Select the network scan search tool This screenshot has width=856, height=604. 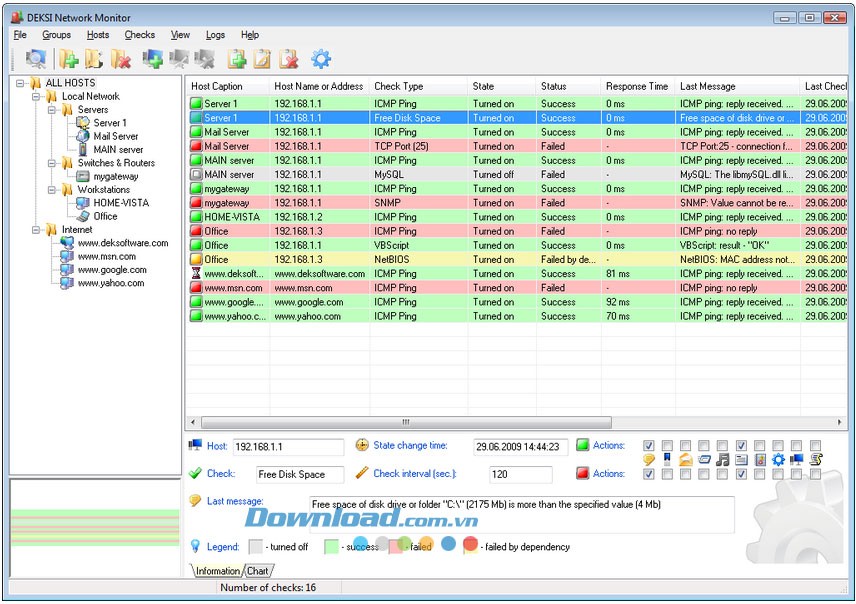click(37, 58)
